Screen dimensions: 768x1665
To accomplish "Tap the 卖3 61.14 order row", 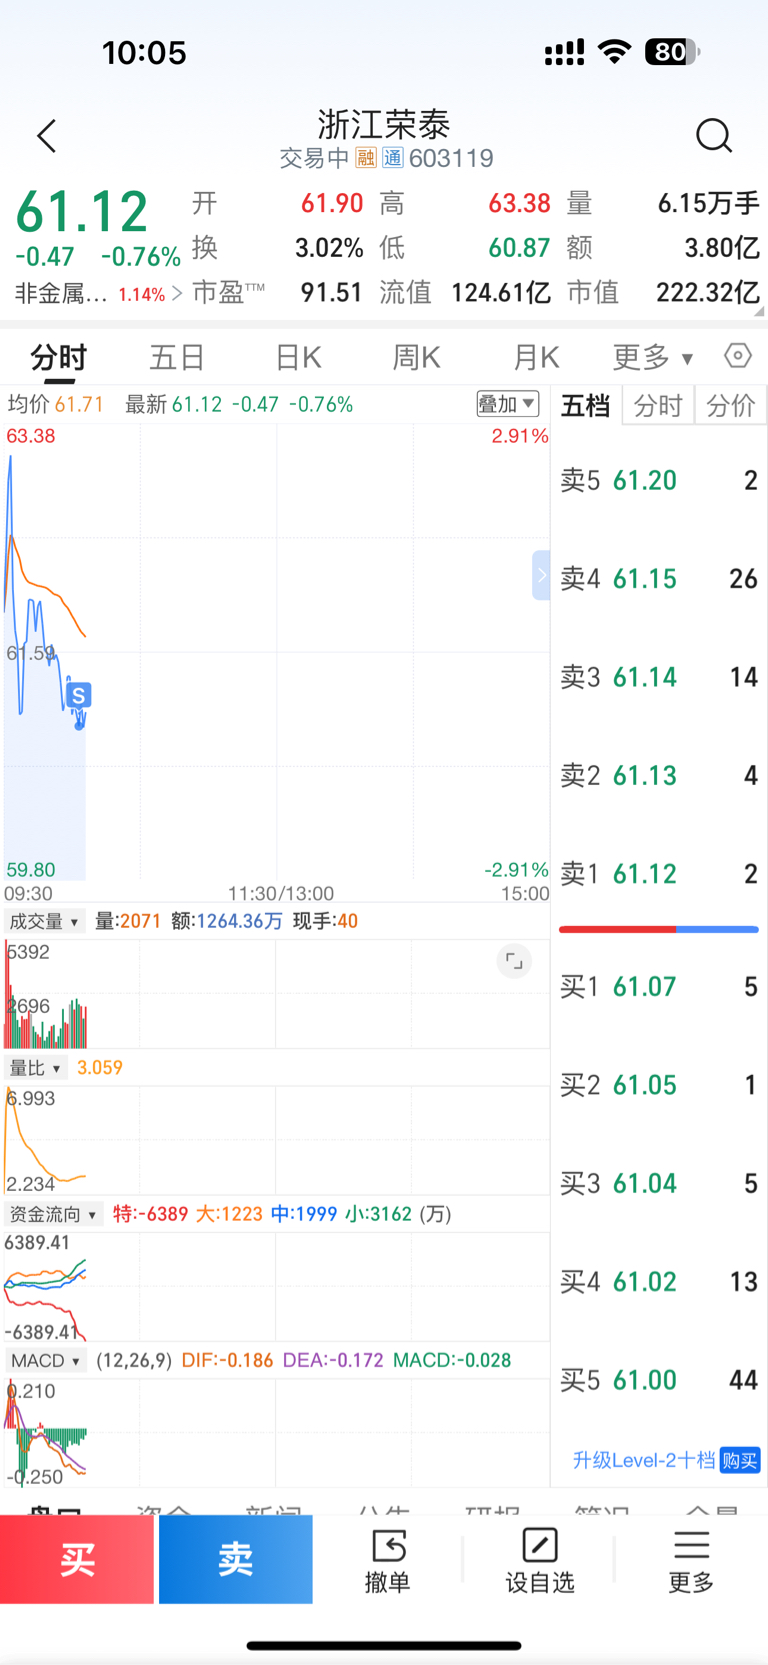I will (659, 677).
